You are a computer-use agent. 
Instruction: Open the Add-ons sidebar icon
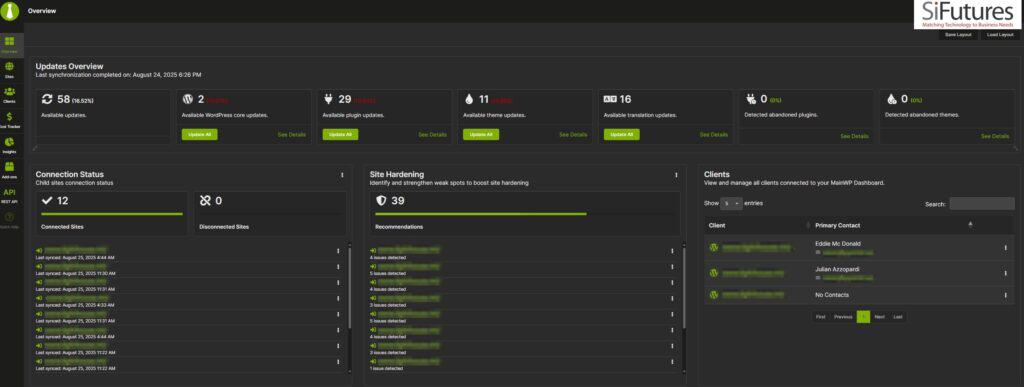click(x=10, y=166)
